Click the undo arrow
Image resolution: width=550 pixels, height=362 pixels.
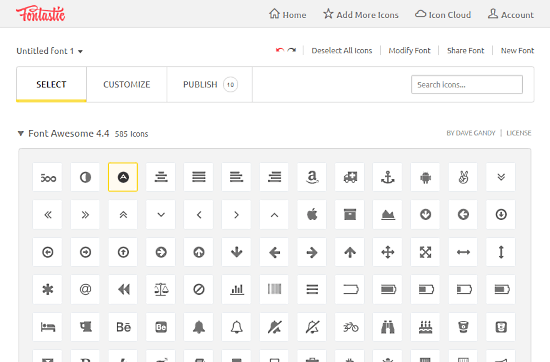click(280, 51)
